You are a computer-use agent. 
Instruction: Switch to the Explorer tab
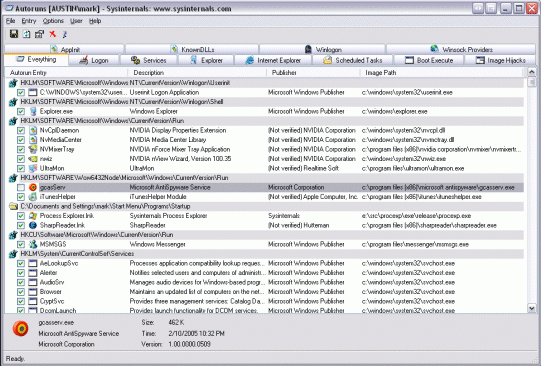pyautogui.click(x=206, y=60)
